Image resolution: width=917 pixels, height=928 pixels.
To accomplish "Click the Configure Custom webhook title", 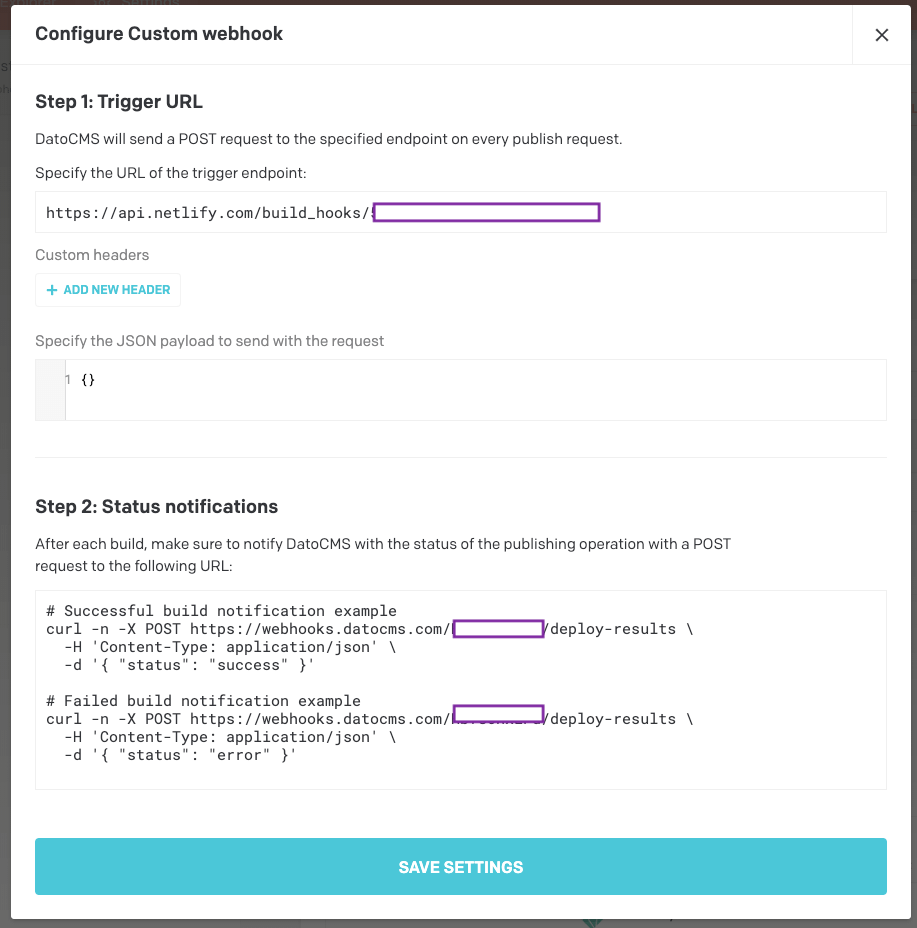I will click(159, 34).
